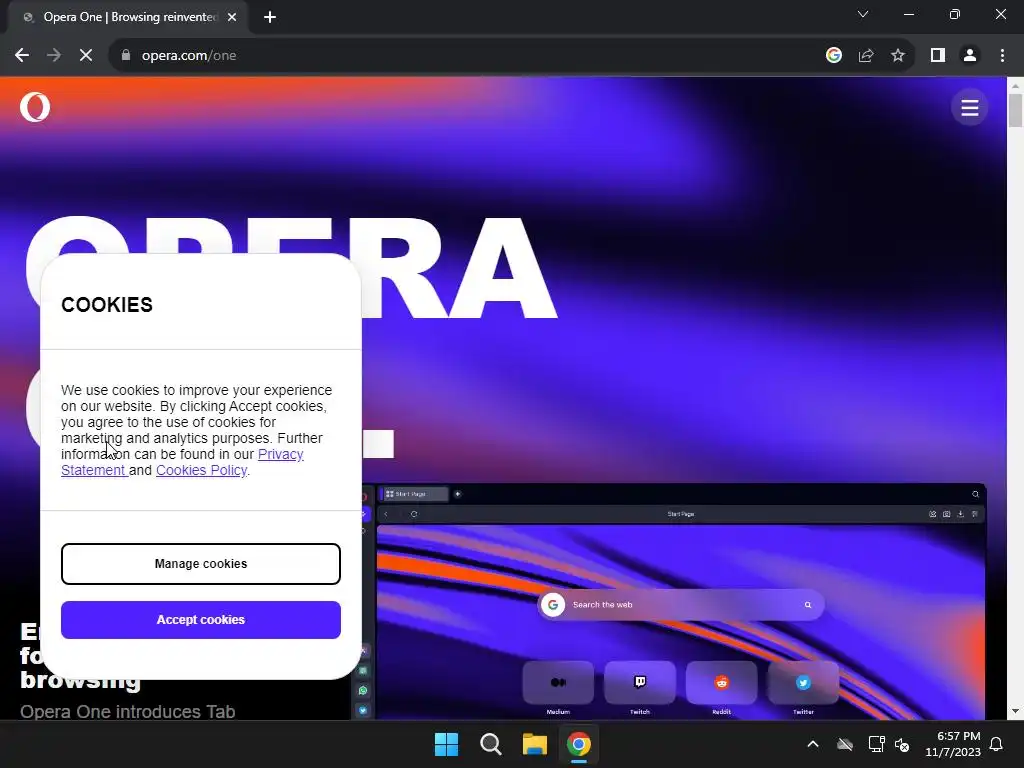Click the address bar URL
Screen dimensions: 1024x768
[189, 56]
